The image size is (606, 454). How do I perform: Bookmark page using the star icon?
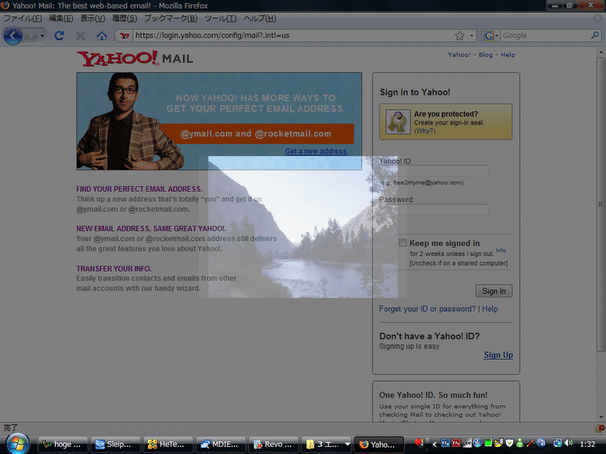point(458,36)
